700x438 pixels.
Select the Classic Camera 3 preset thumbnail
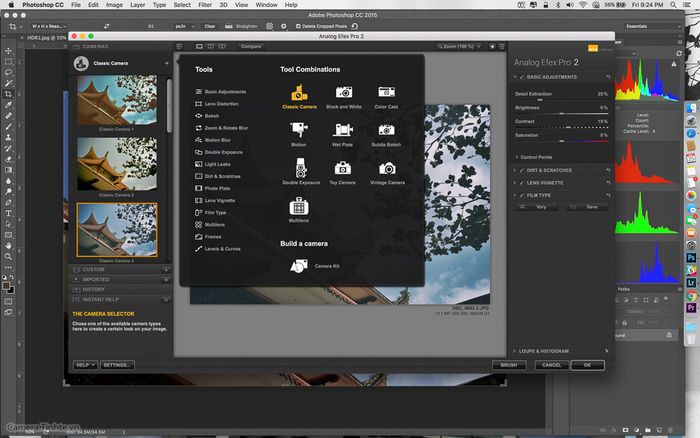[117, 230]
